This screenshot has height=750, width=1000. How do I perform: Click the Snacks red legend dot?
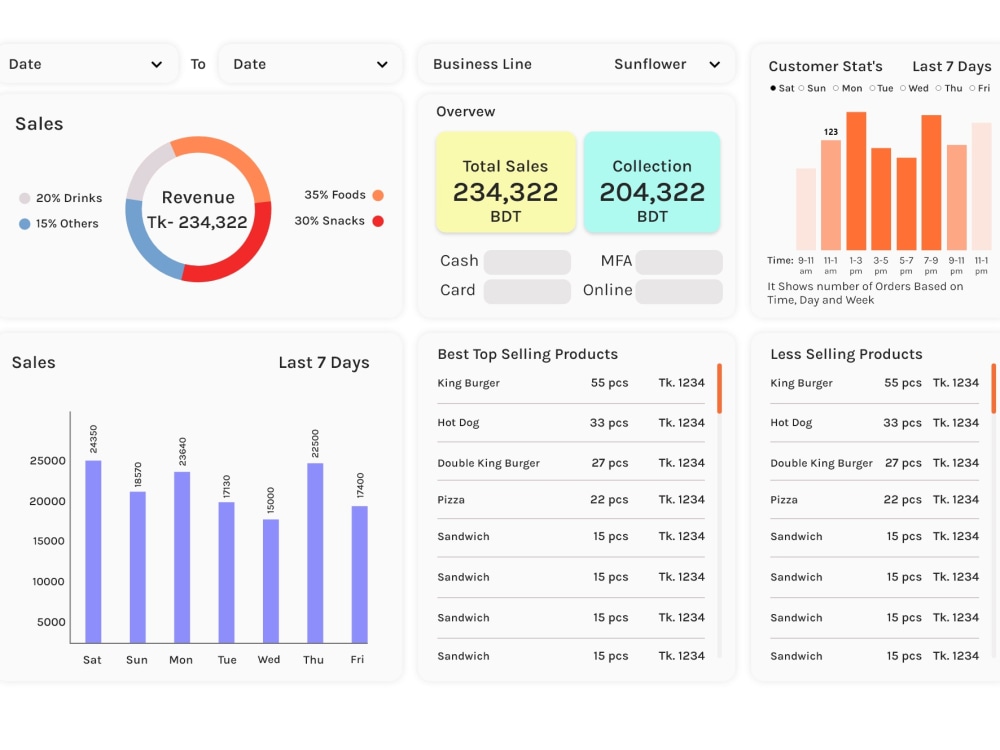coord(378,221)
